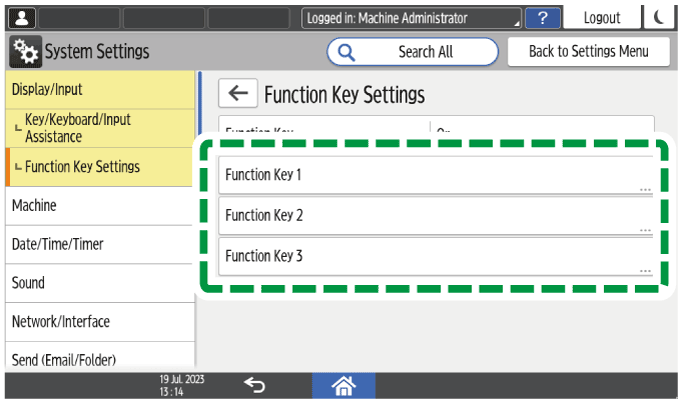Image resolution: width=680 pixels, height=404 pixels.
Task: Click the user profile icon at top left
Action: click(19, 17)
